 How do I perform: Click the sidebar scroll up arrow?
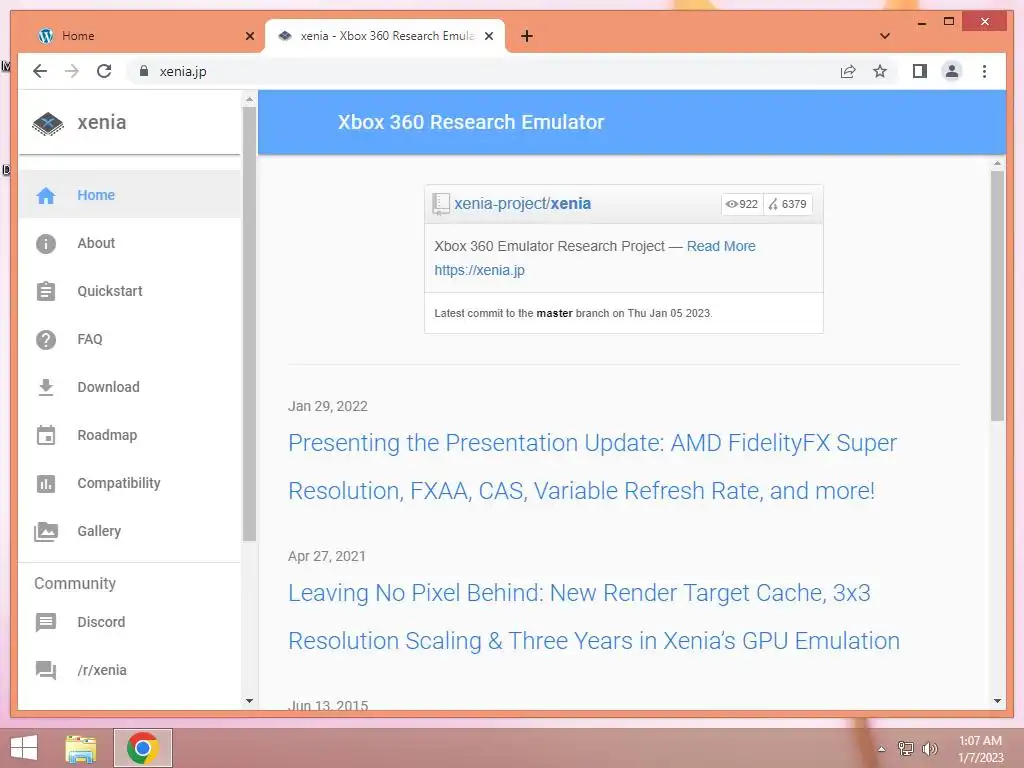click(249, 100)
